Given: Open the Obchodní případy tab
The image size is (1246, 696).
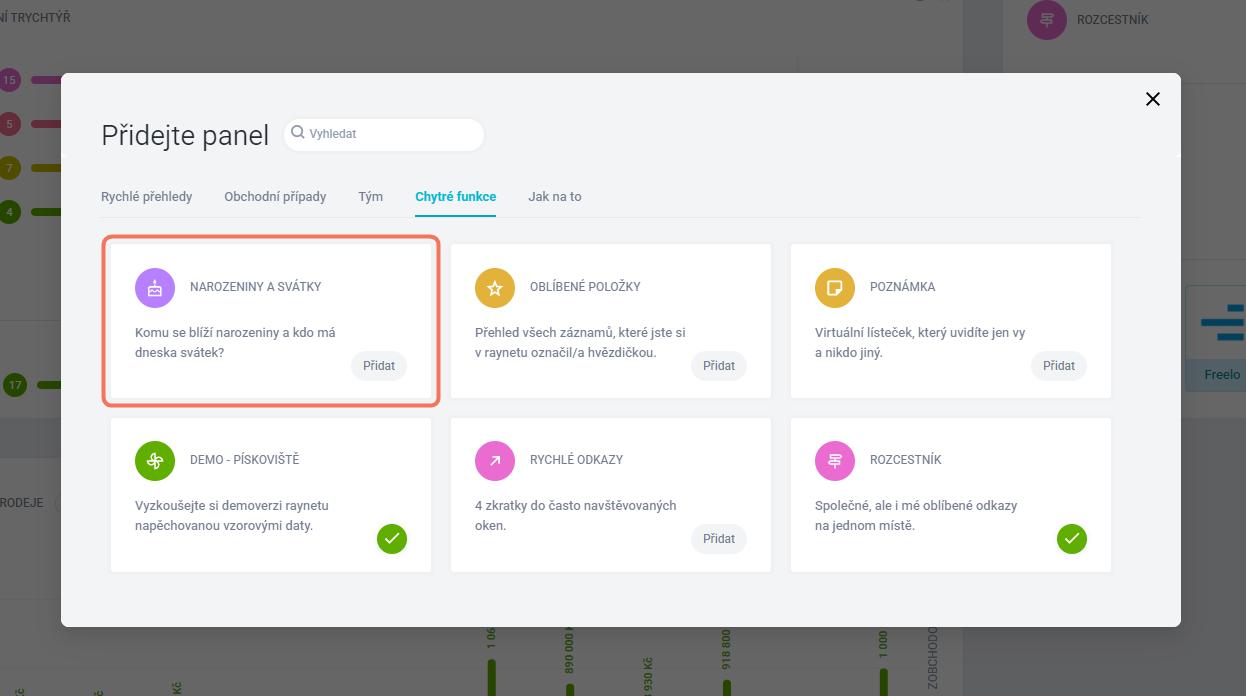Looking at the screenshot, I should point(275,196).
